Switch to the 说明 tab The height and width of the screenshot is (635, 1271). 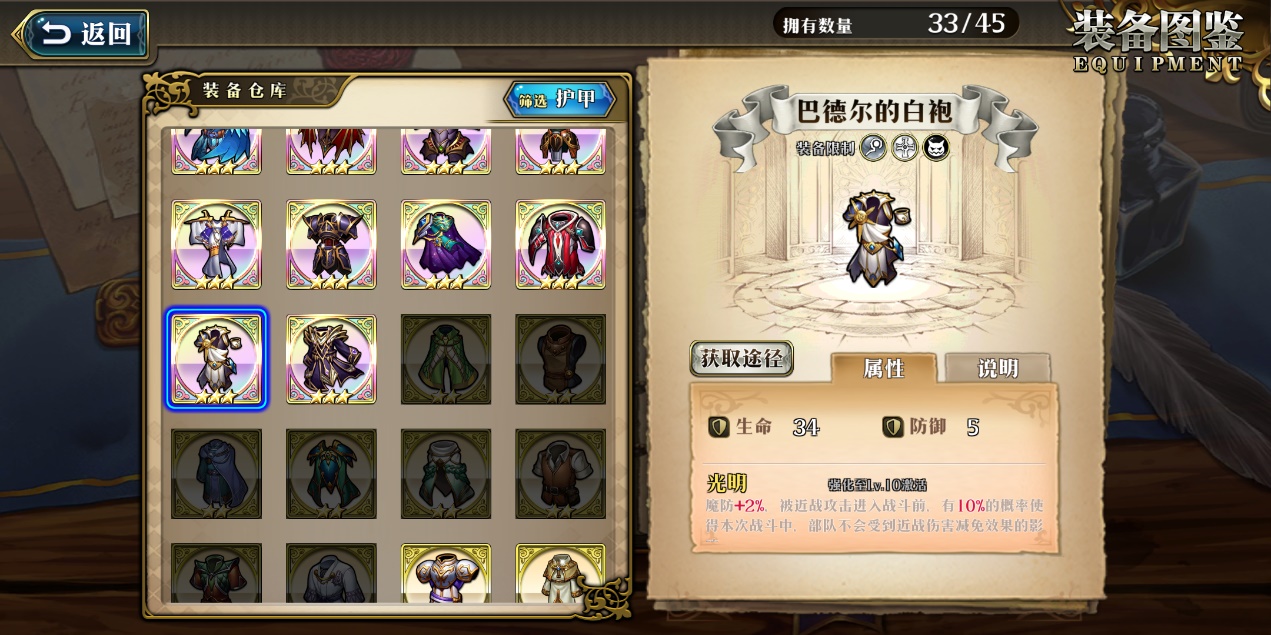pyautogui.click(x=997, y=368)
